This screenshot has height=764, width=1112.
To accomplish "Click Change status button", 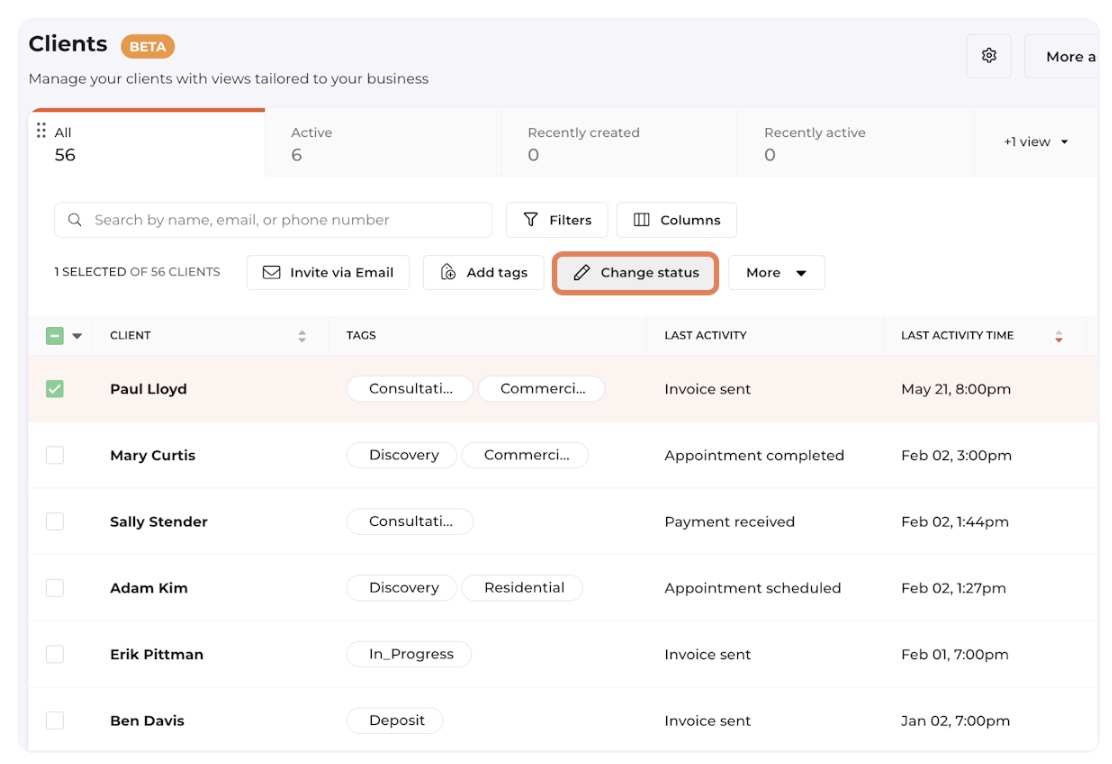I will click(x=635, y=272).
